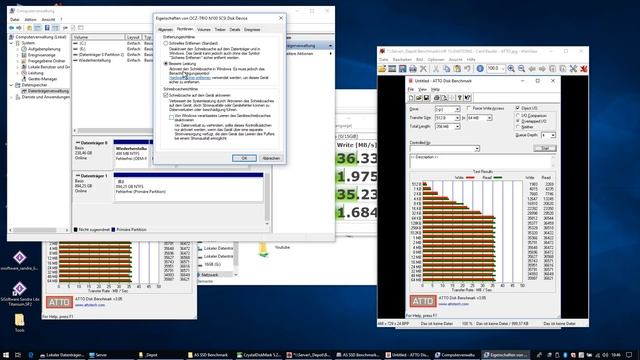This screenshot has height=360, width=640.
Task: Print image via IrfanView printer icon
Action: [413, 69]
